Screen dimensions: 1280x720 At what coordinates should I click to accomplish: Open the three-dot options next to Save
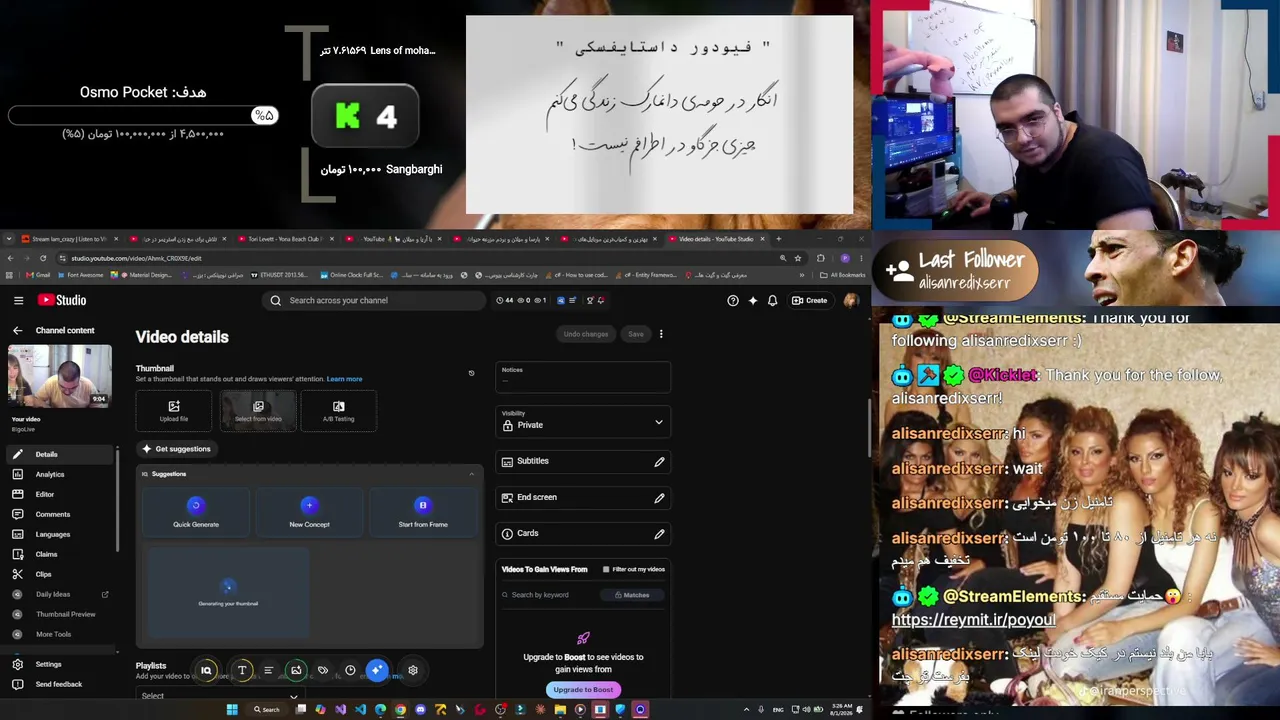pyautogui.click(x=661, y=334)
